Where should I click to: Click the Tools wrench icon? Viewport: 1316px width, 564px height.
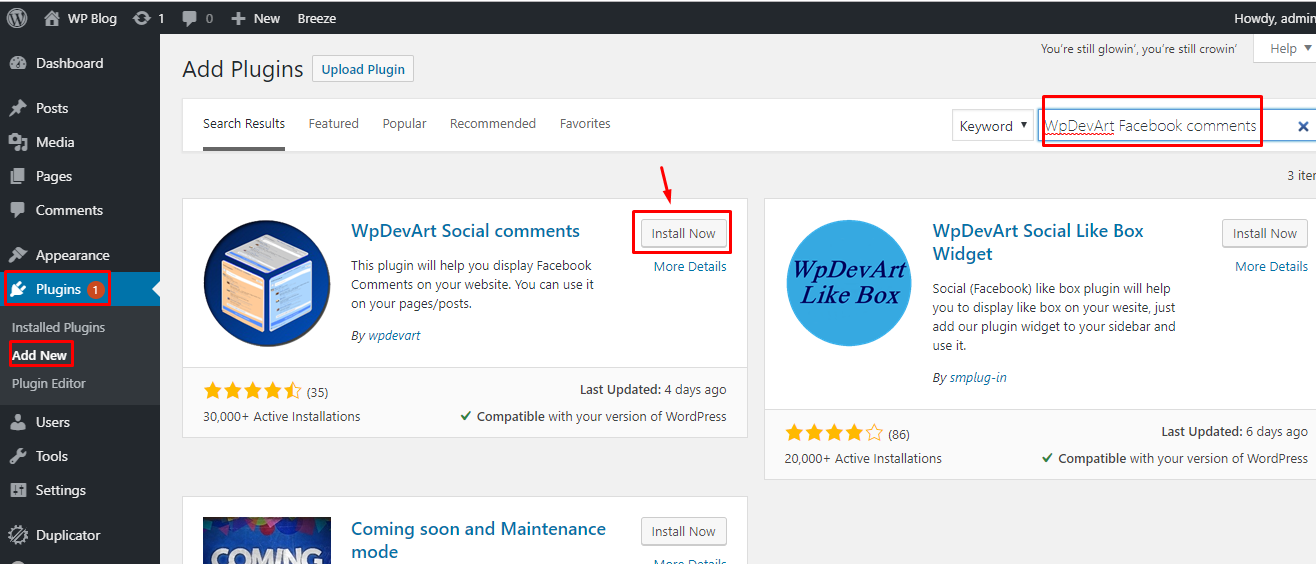click(18, 456)
